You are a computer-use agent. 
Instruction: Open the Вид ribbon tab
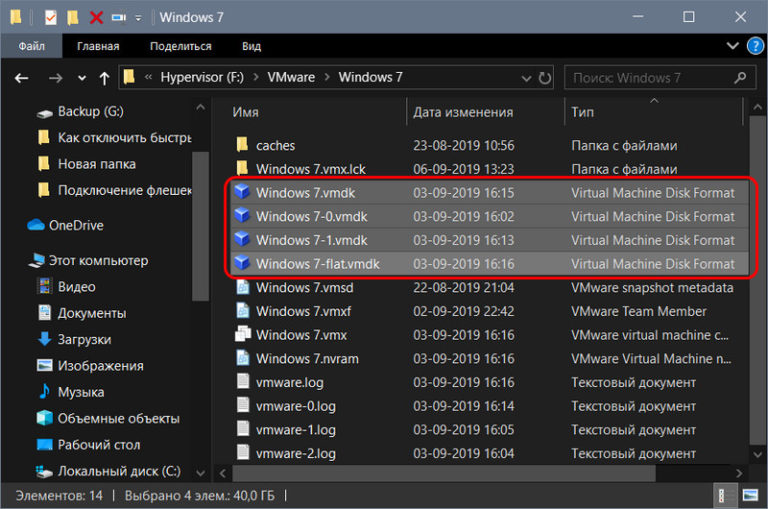click(251, 46)
